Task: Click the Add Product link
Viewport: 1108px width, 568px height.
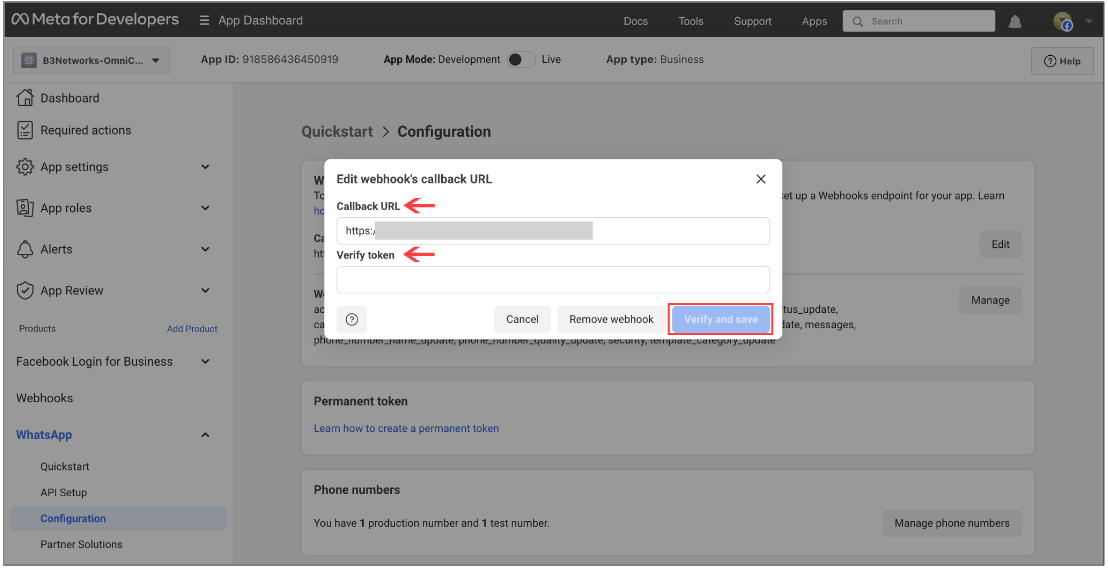Action: [x=192, y=329]
